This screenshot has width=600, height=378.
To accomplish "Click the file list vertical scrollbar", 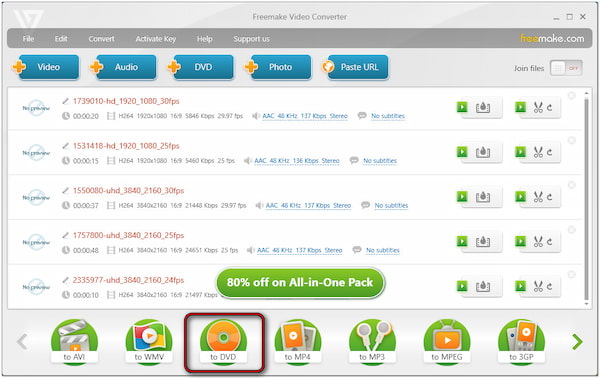I will coord(586,199).
